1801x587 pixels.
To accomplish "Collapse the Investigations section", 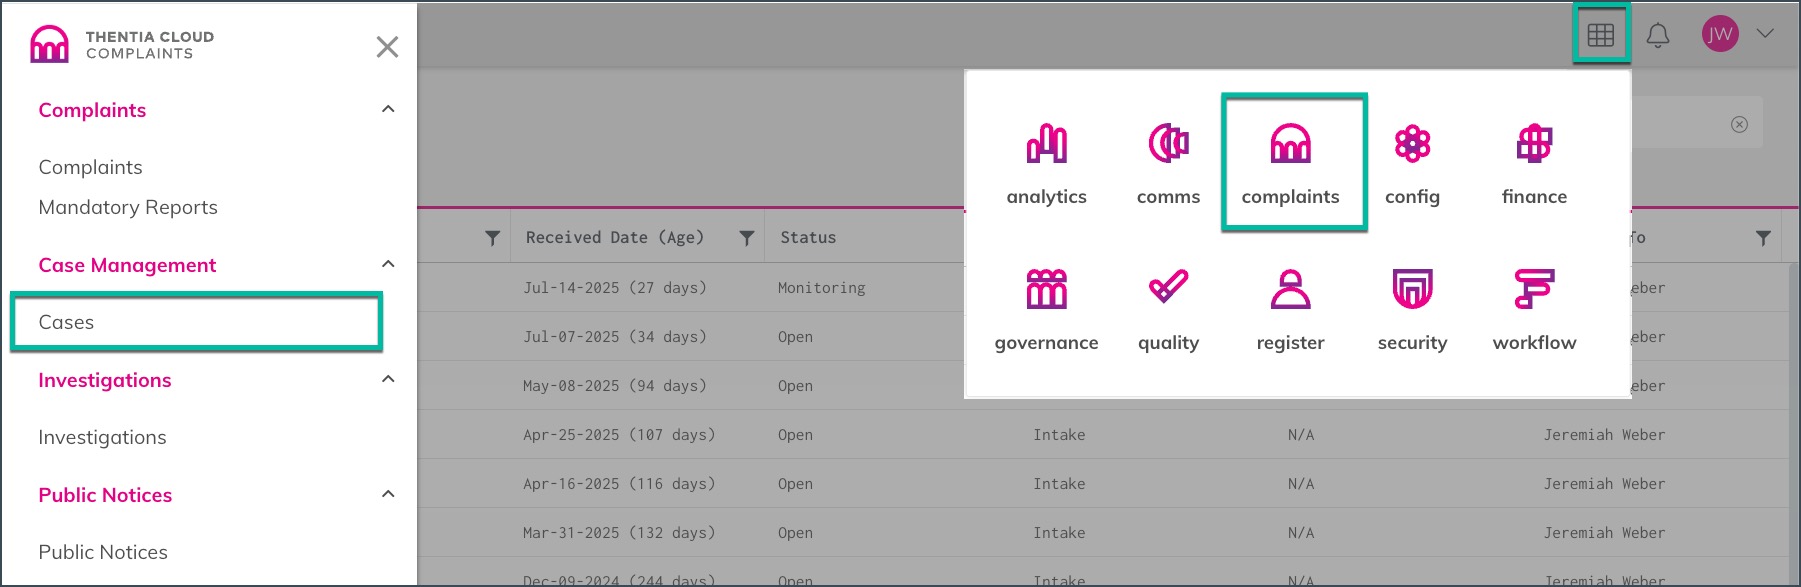I will click(x=388, y=379).
